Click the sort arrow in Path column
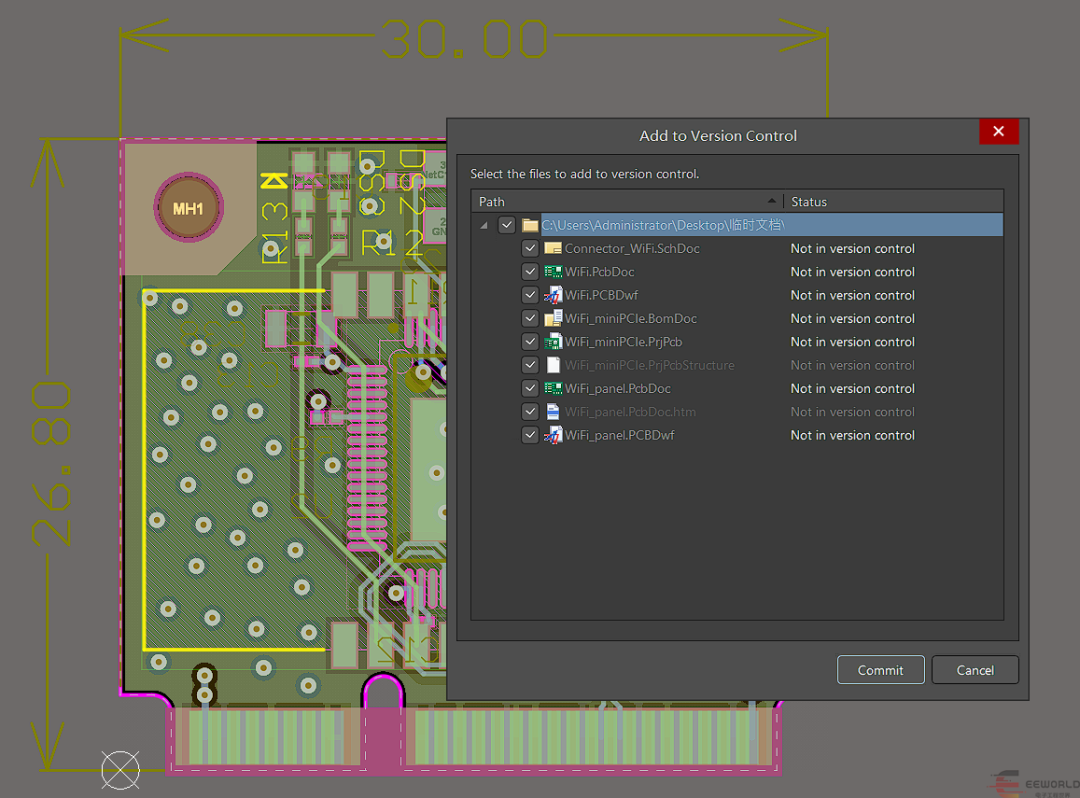This screenshot has width=1080, height=798. coord(771,201)
